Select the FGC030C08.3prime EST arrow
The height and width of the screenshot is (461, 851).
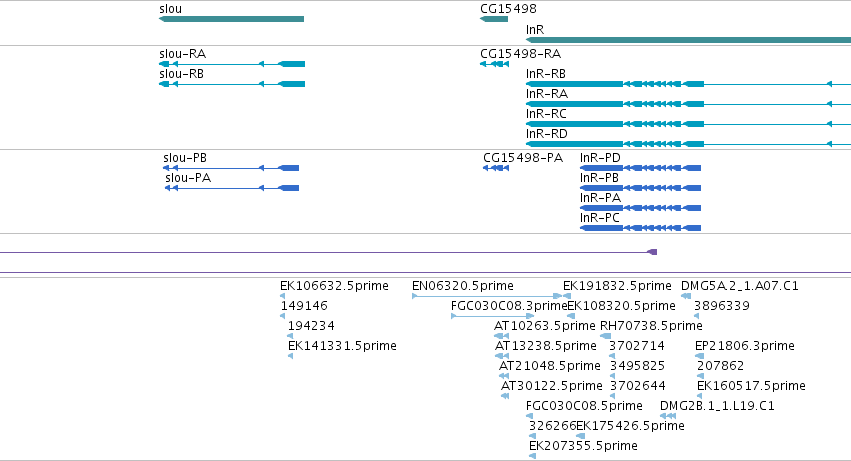(492, 316)
